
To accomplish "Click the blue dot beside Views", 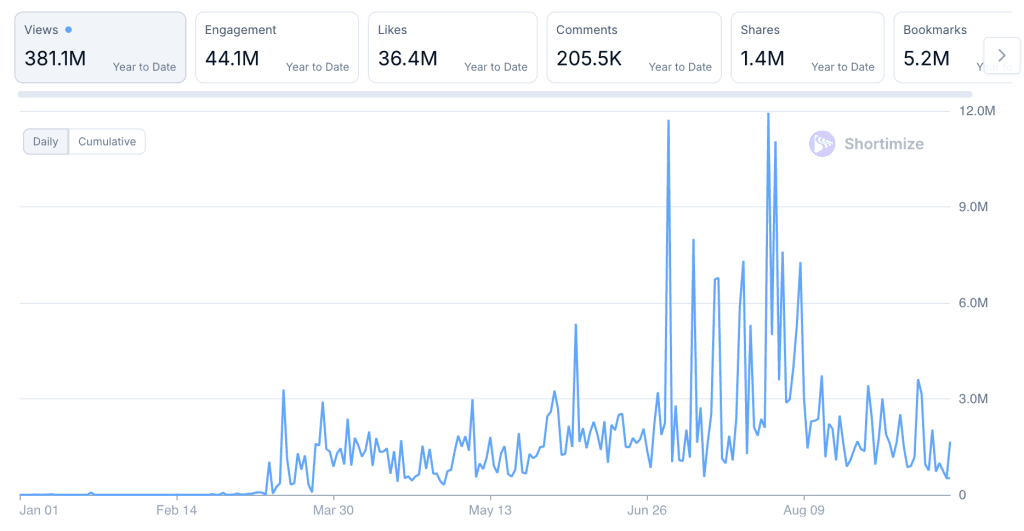I will point(68,30).
